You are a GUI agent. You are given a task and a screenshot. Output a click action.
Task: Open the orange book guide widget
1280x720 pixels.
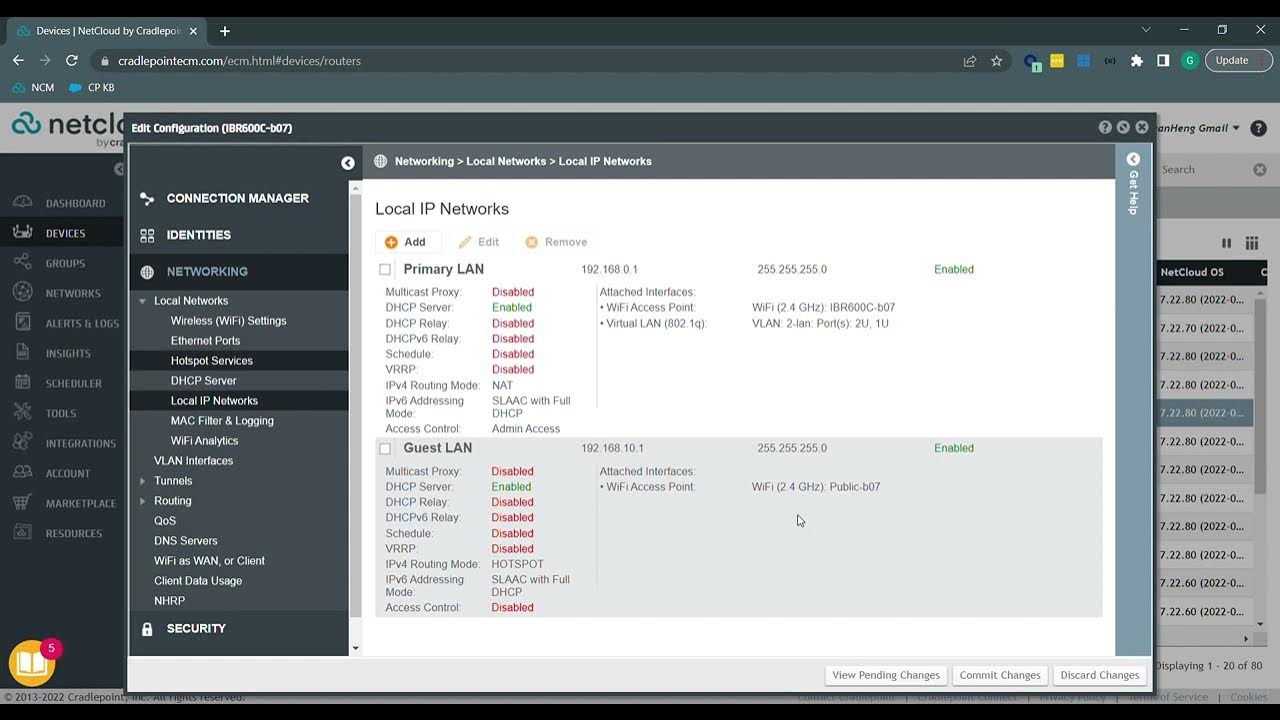[31, 663]
